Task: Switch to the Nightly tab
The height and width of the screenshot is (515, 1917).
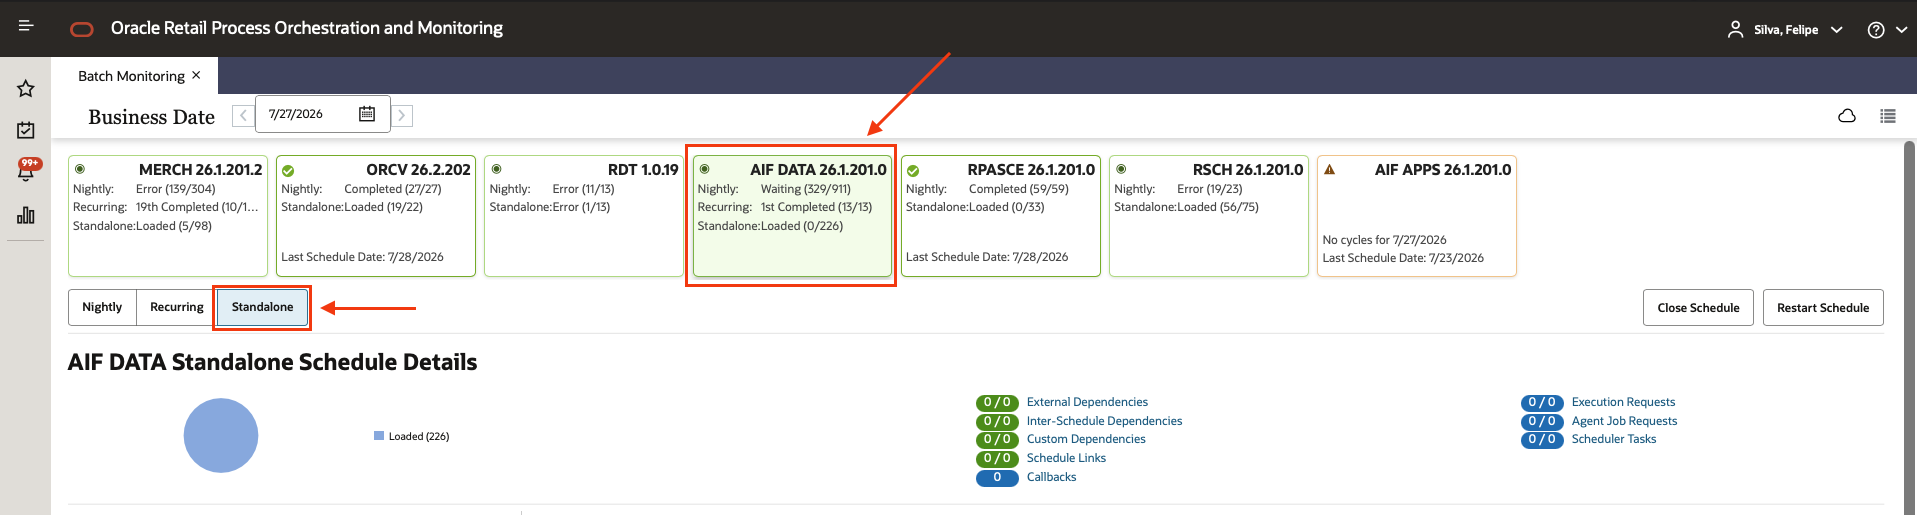Action: 102,307
